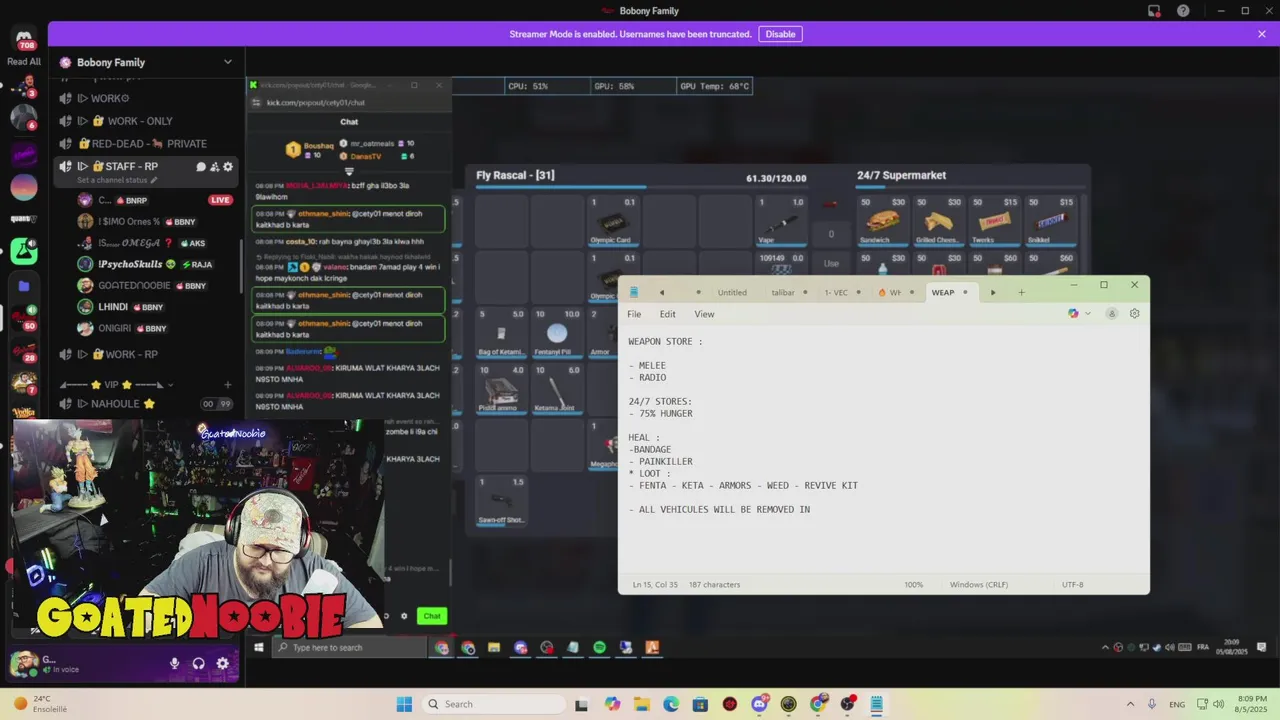The width and height of the screenshot is (1280, 720).
Task: Disable Streamer Mode via the Disable button
Action: click(780, 34)
